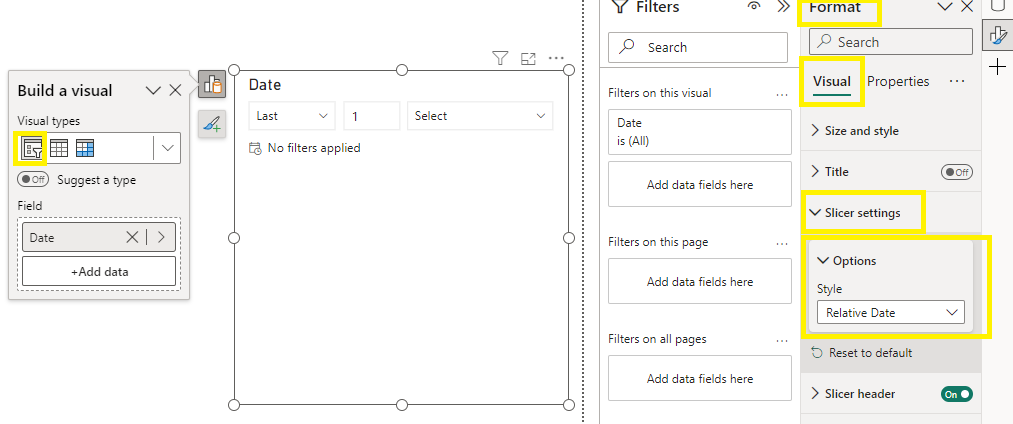Click the Date slicer header text

pos(265,85)
